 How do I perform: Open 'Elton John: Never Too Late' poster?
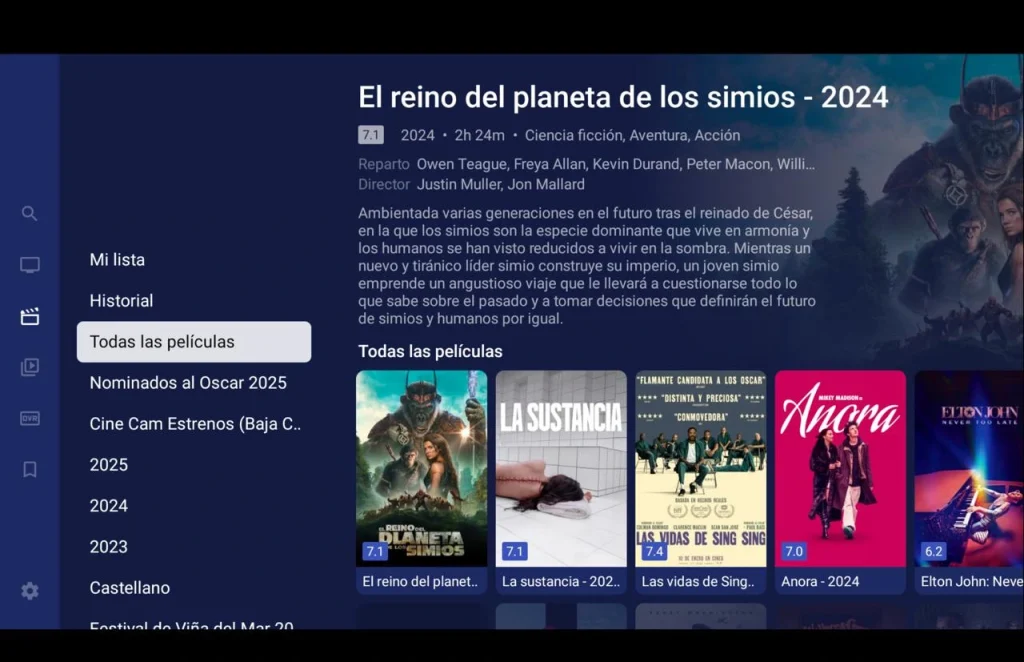969,469
